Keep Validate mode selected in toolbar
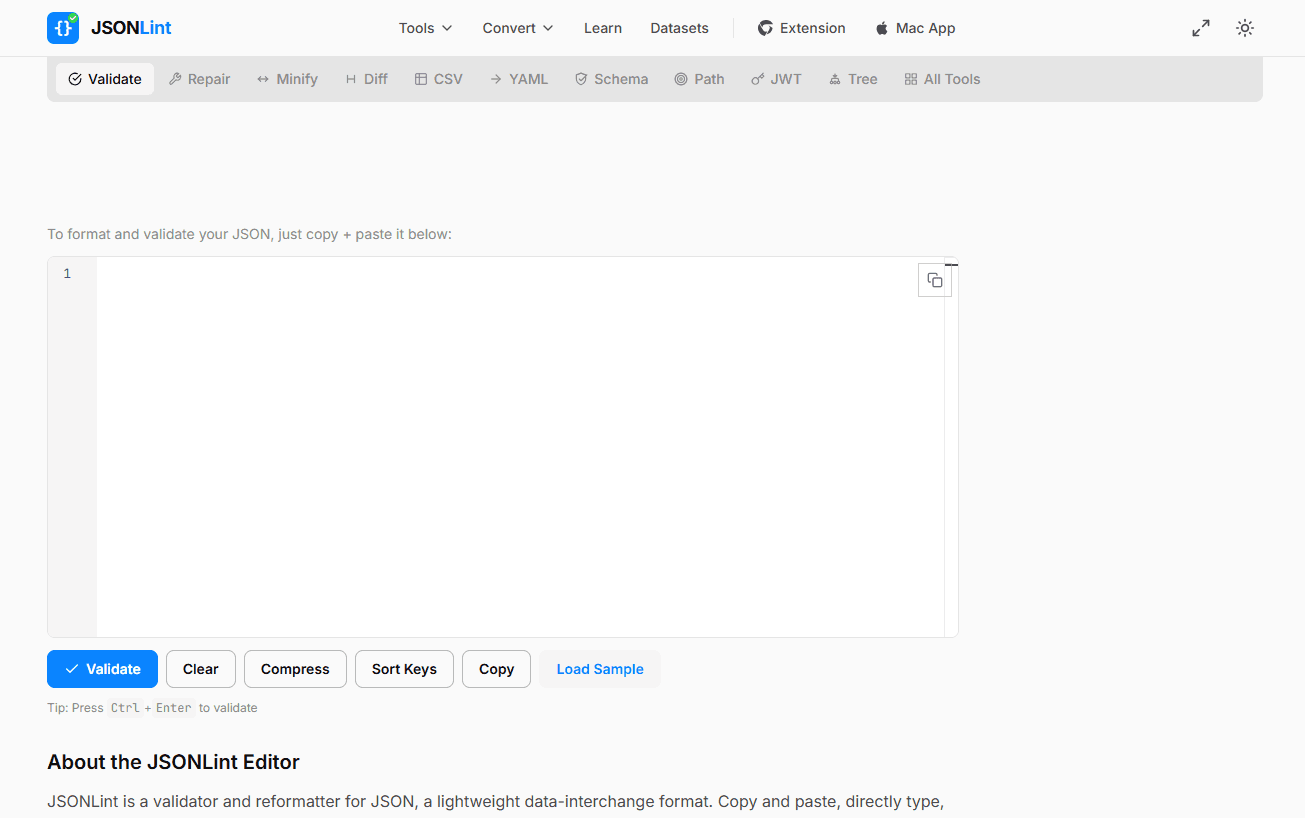Screen dimensions: 1305x818 point(104,78)
